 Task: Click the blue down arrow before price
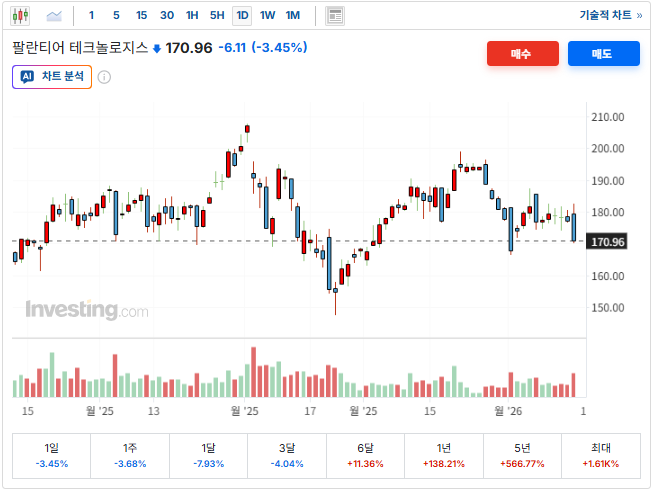pos(157,49)
